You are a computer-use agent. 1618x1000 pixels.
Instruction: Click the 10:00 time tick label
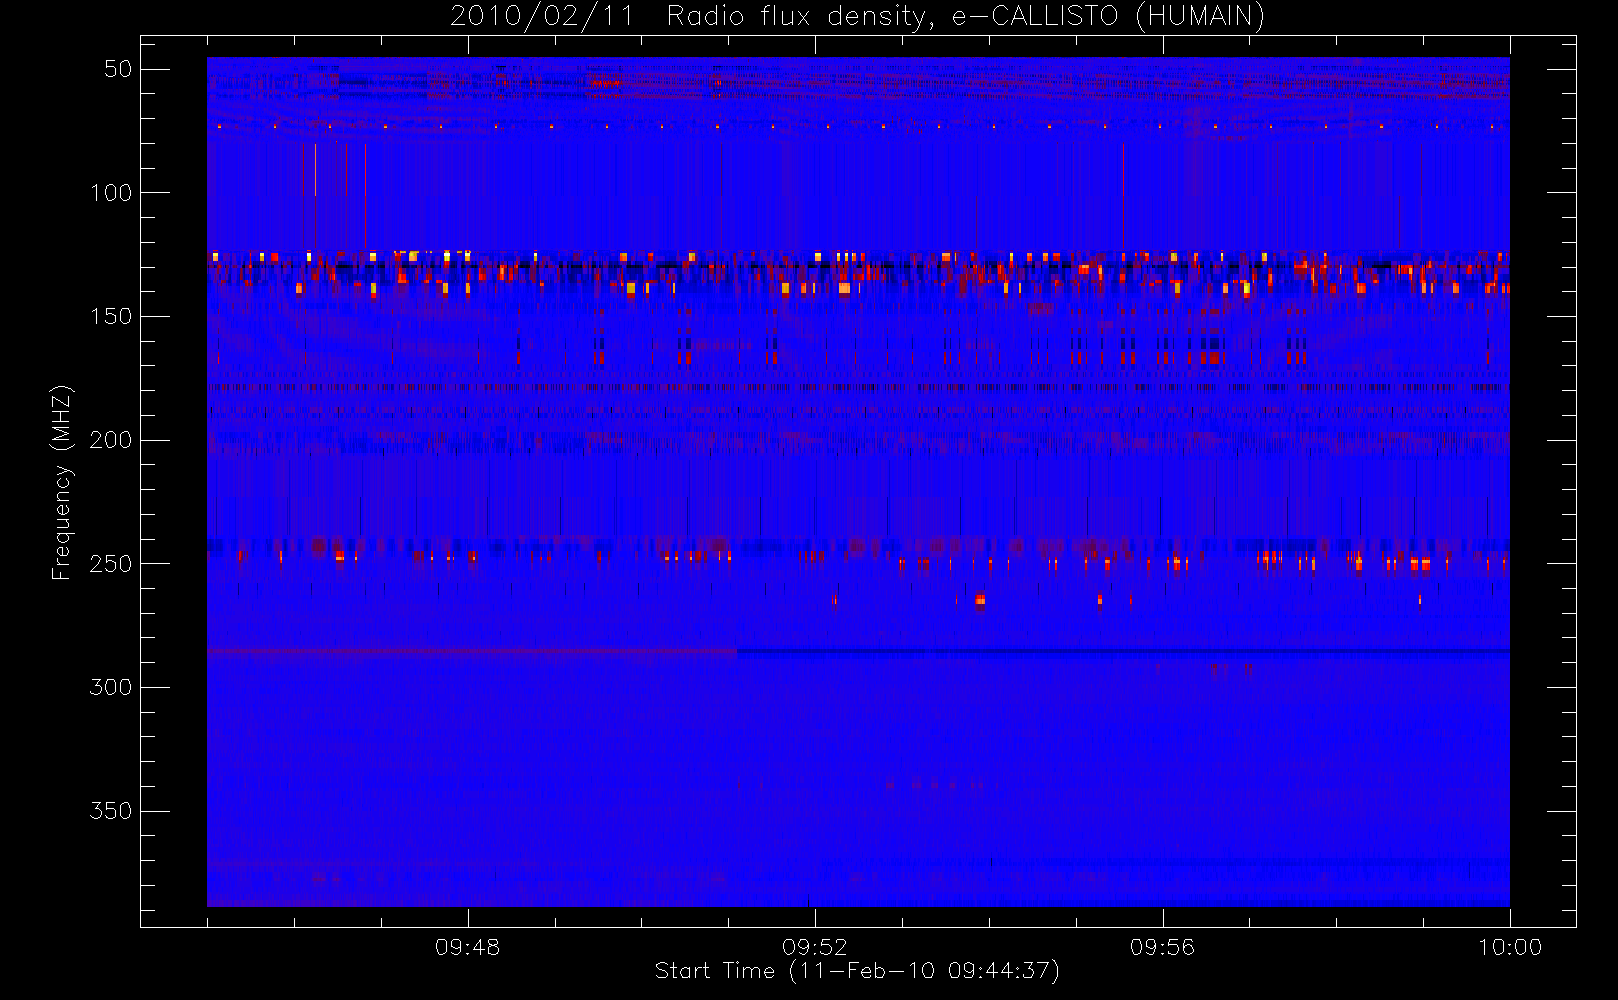(x=1510, y=947)
